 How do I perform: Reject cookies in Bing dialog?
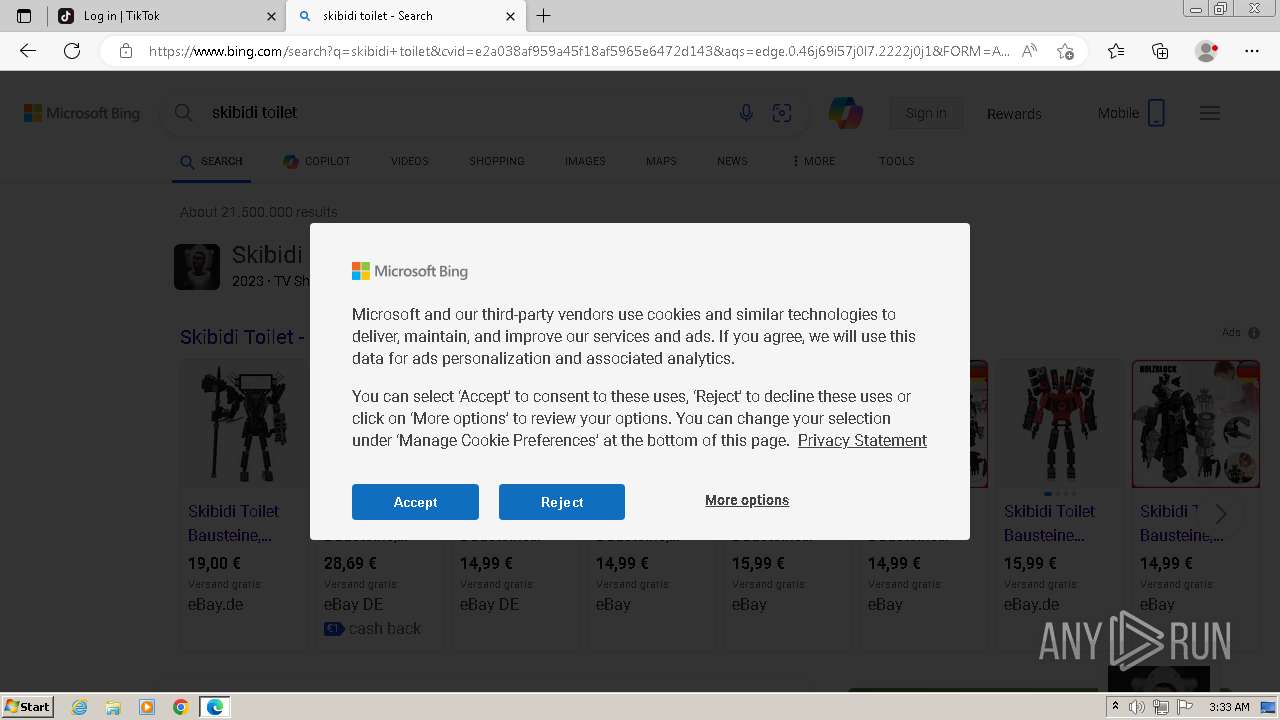point(562,502)
